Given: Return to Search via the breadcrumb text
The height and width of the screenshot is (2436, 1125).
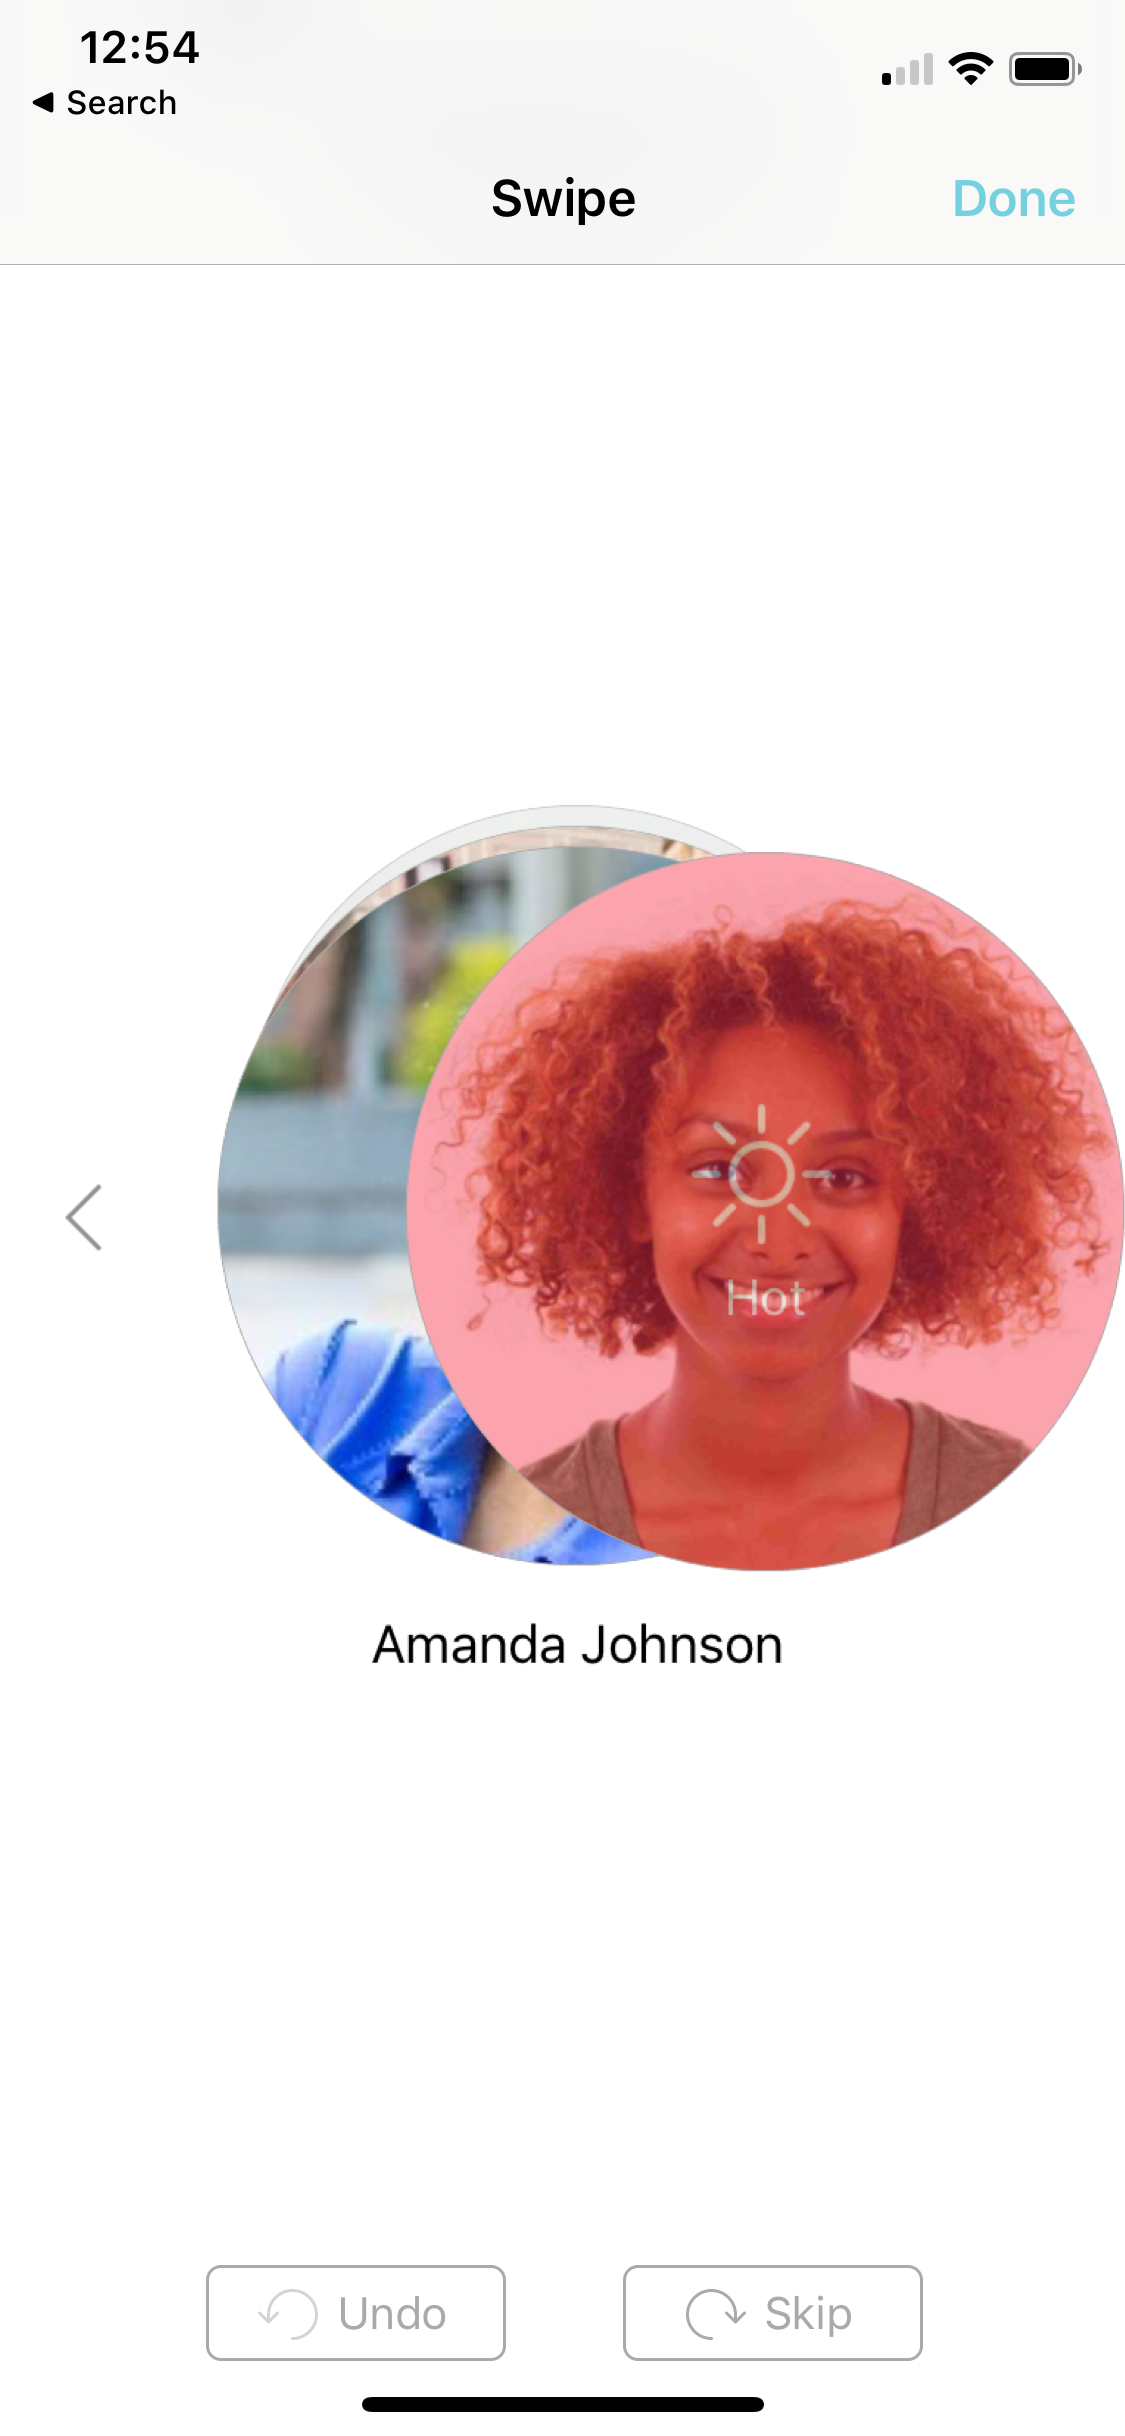Looking at the screenshot, I should pos(121,102).
